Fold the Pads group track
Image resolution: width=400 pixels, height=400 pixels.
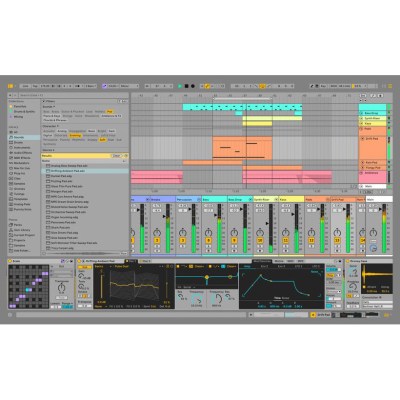(x=361, y=129)
